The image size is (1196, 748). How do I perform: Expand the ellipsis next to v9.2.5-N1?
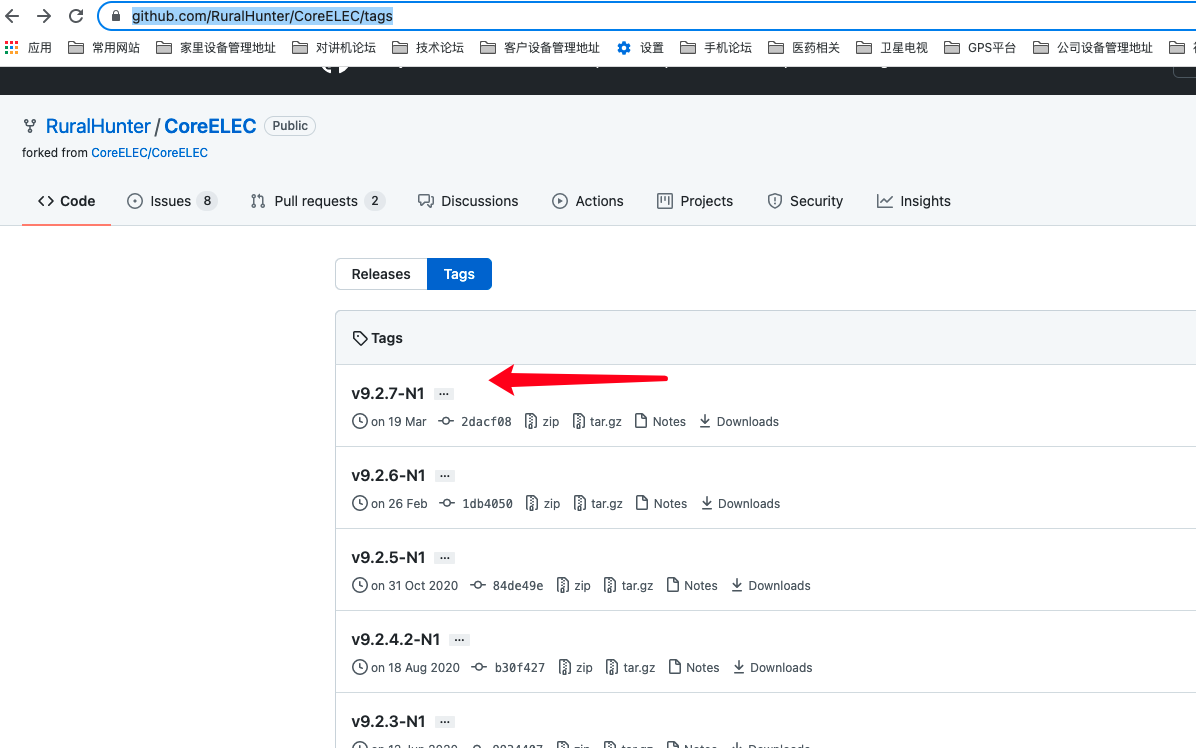(x=445, y=558)
